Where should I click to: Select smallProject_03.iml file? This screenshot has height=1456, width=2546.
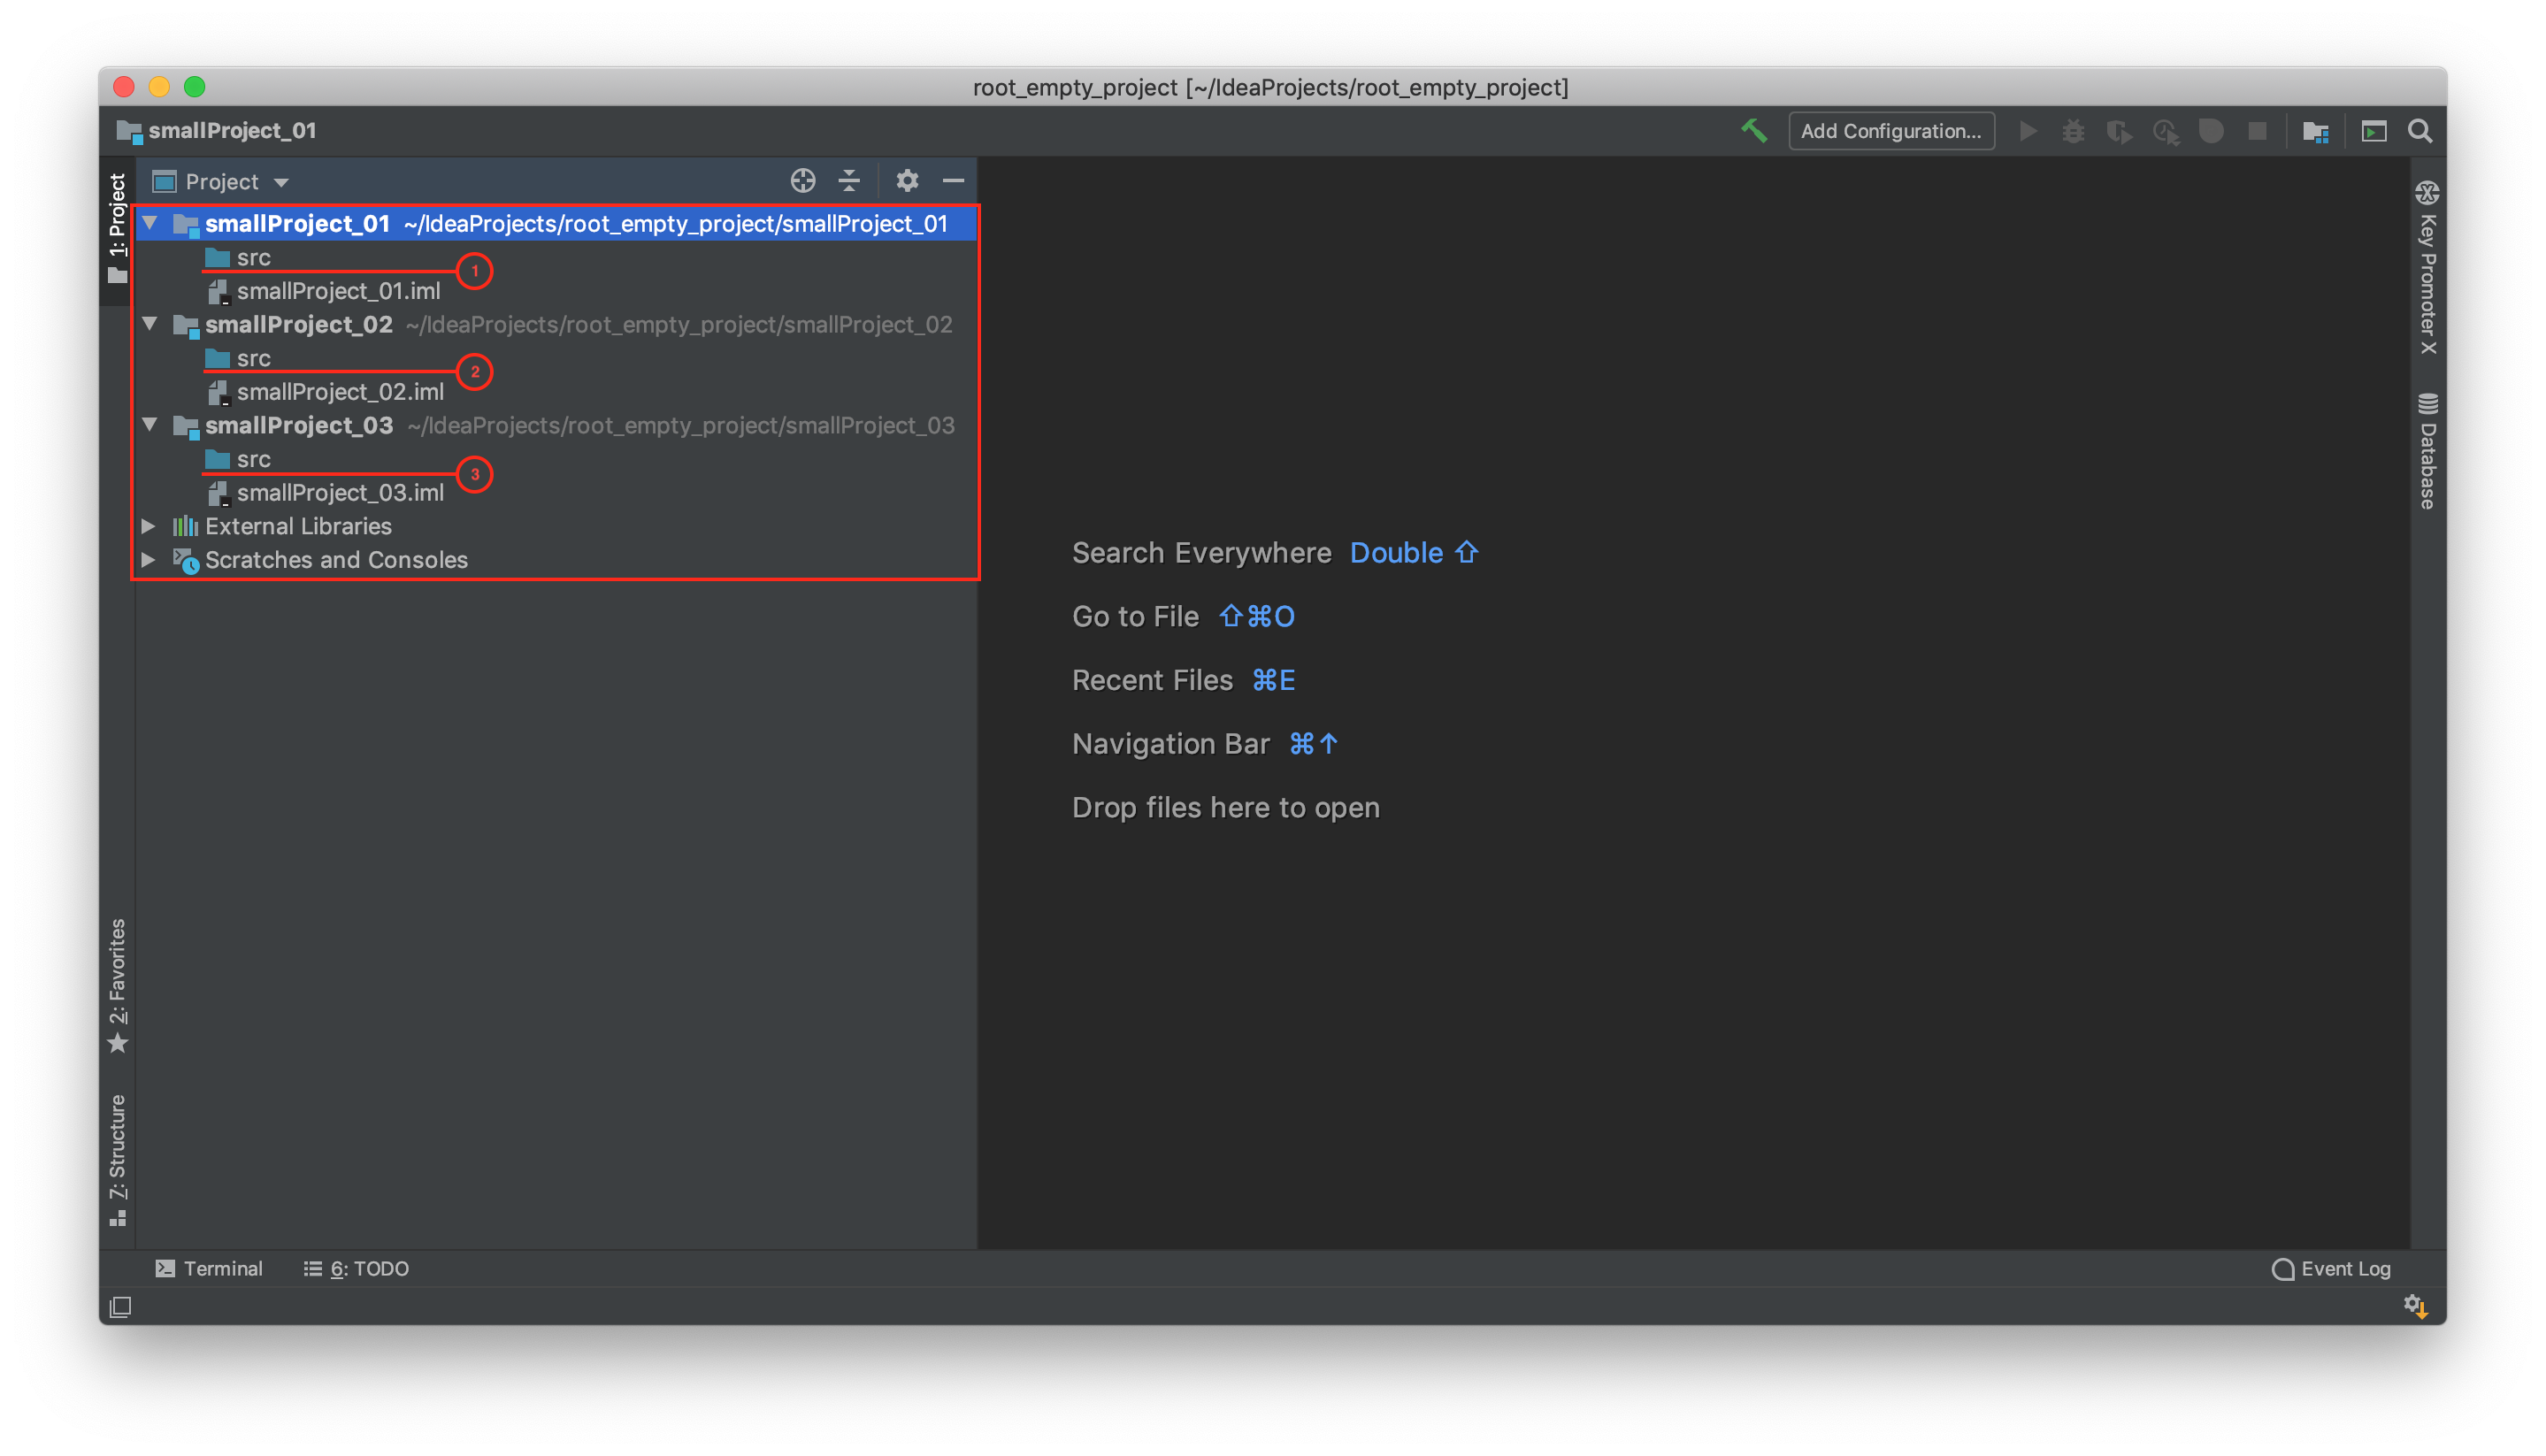pyautogui.click(x=339, y=493)
